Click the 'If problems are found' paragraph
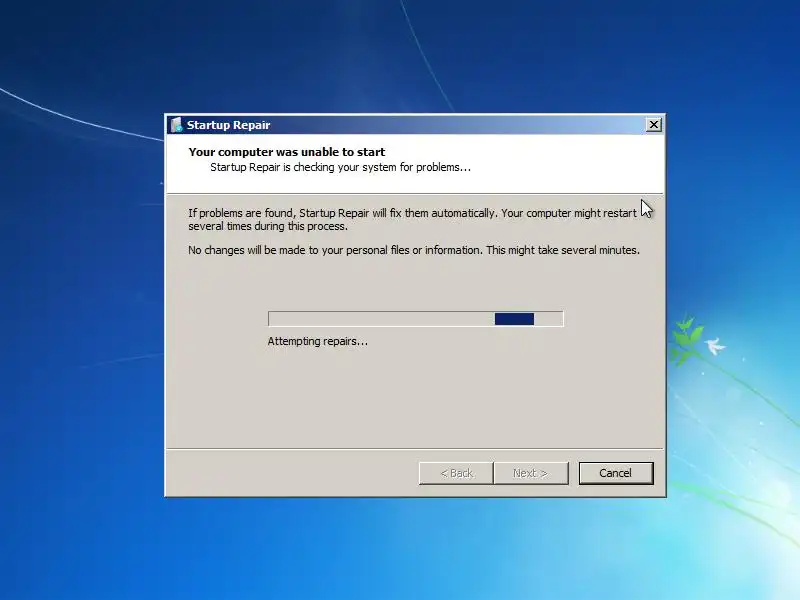 (412, 219)
